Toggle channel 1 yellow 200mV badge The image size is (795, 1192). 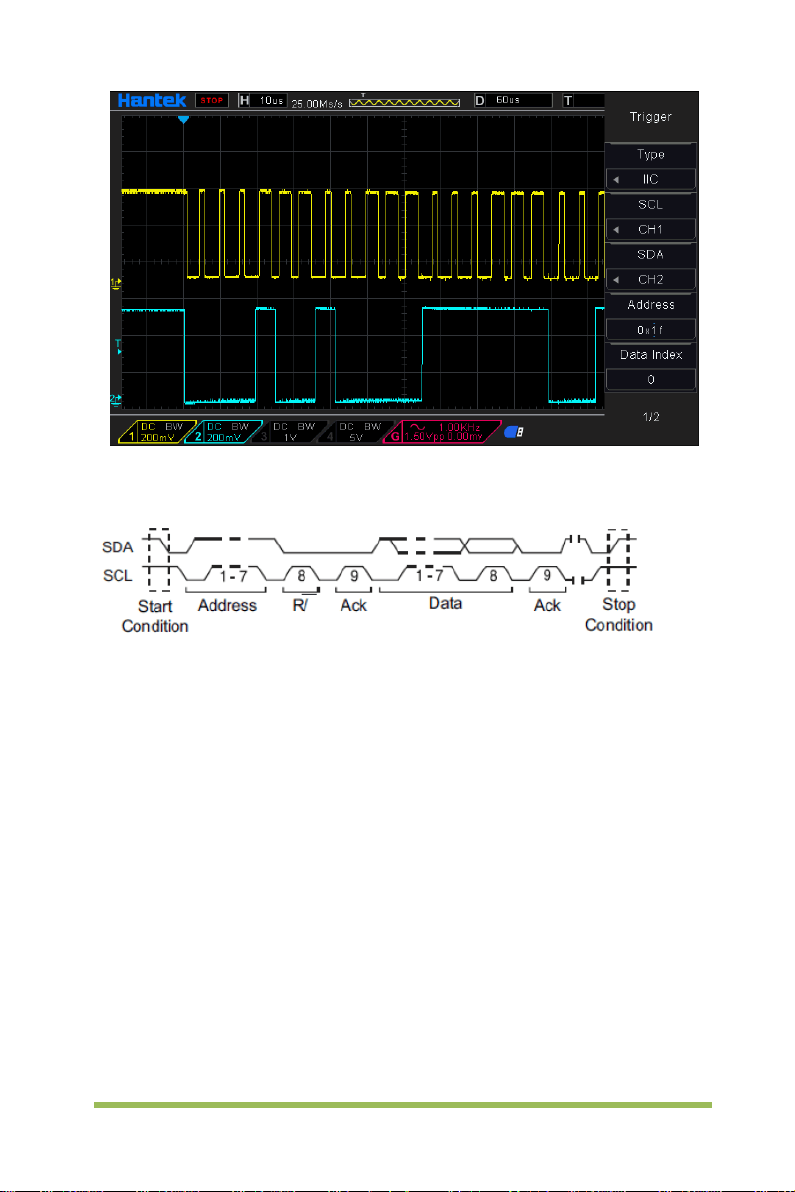coord(157,432)
